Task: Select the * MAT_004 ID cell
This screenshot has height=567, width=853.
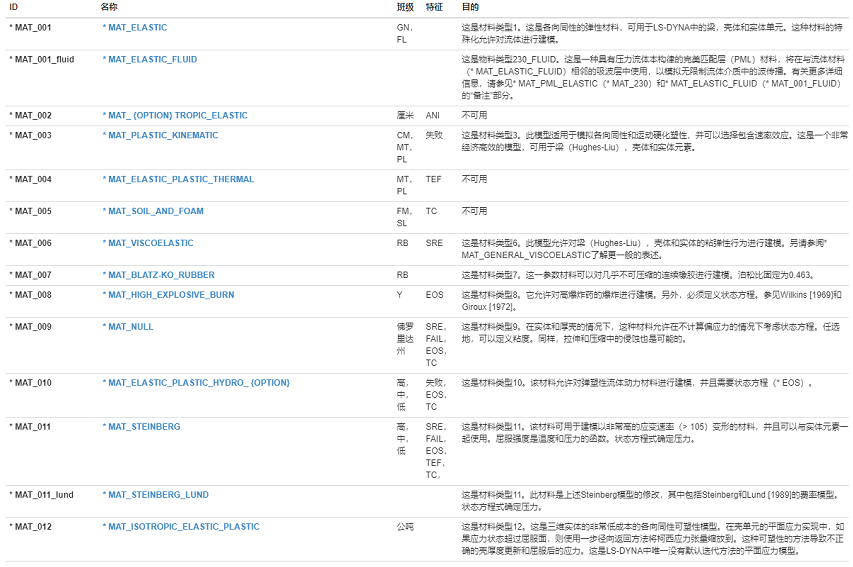Action: (30, 179)
